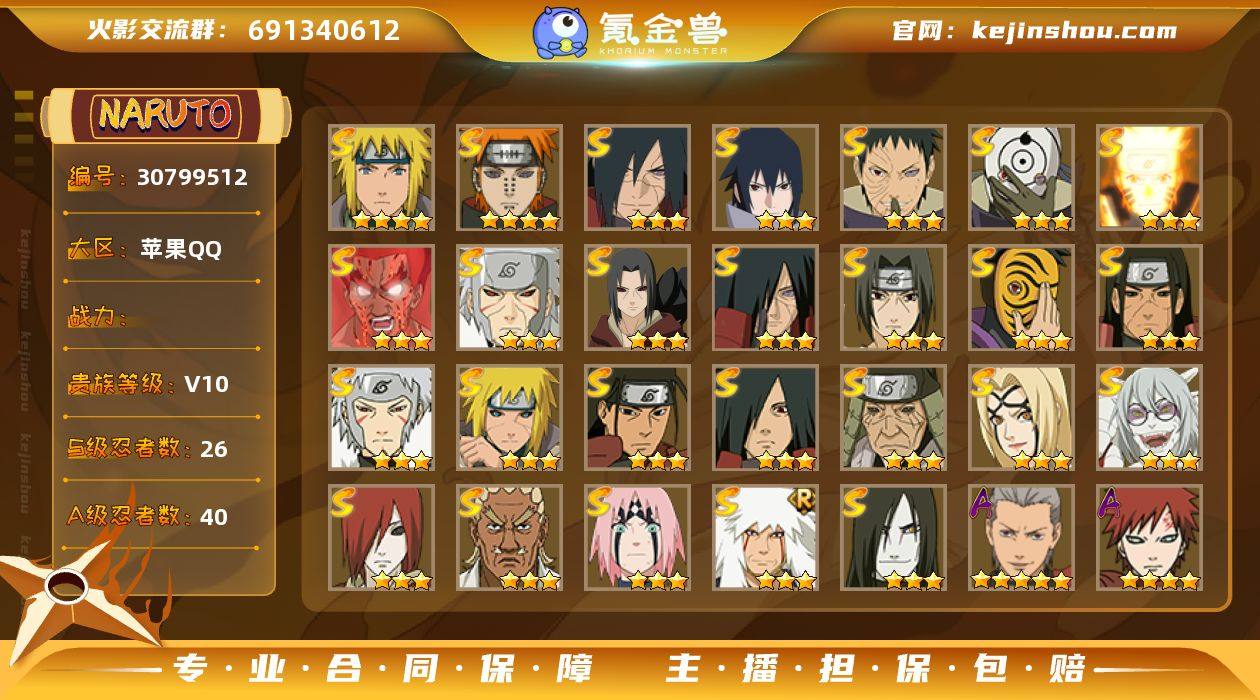Click the blue one-eyed monster logo
1260x700 pixels.
coord(559,31)
